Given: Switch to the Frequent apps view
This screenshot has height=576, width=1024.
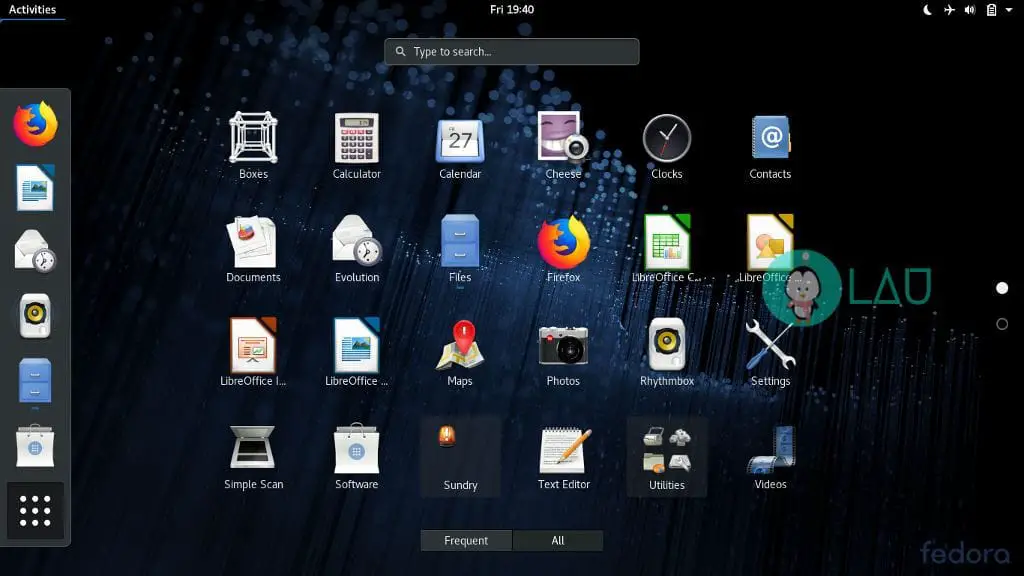Looking at the screenshot, I should (x=466, y=540).
